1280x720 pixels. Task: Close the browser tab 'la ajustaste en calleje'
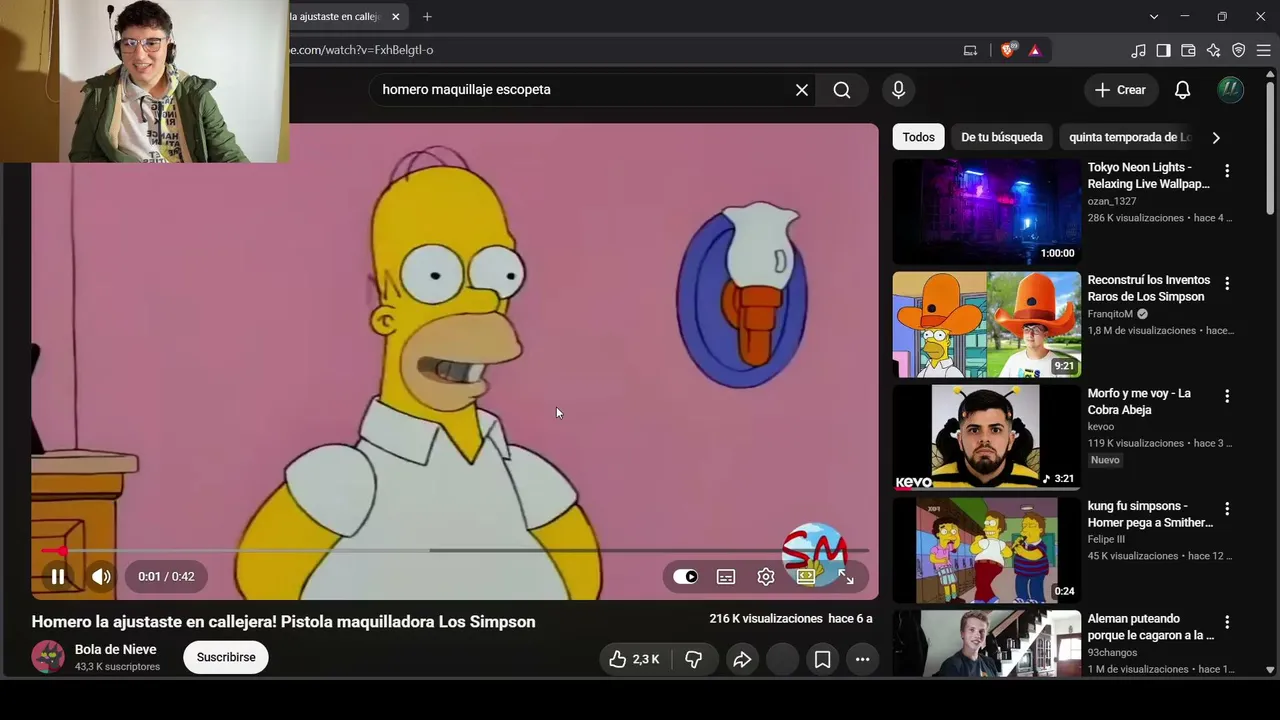click(396, 17)
